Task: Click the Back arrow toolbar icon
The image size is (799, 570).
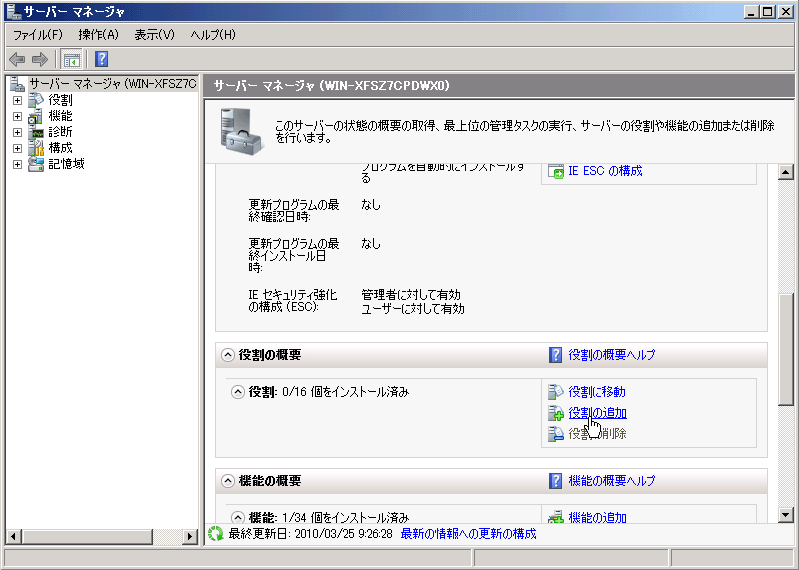Action: pyautogui.click(x=17, y=59)
